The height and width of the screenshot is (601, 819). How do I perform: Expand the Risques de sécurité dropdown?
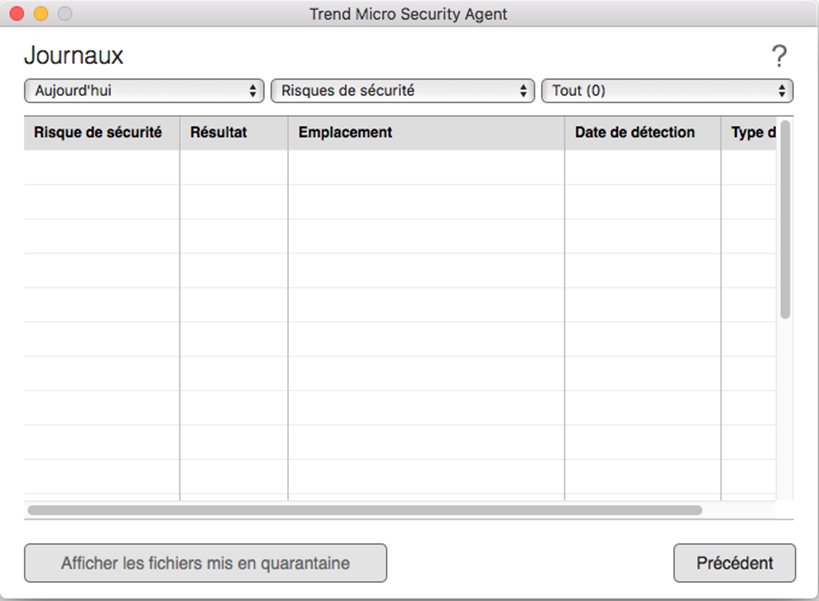[402, 91]
